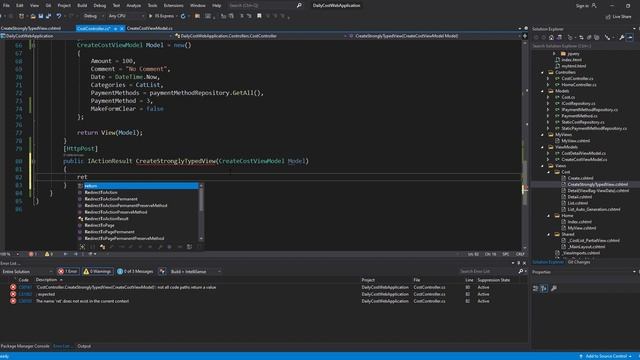This screenshot has width=640, height=360.
Task: Collapse the ViewModels folder
Action: (542, 147)
